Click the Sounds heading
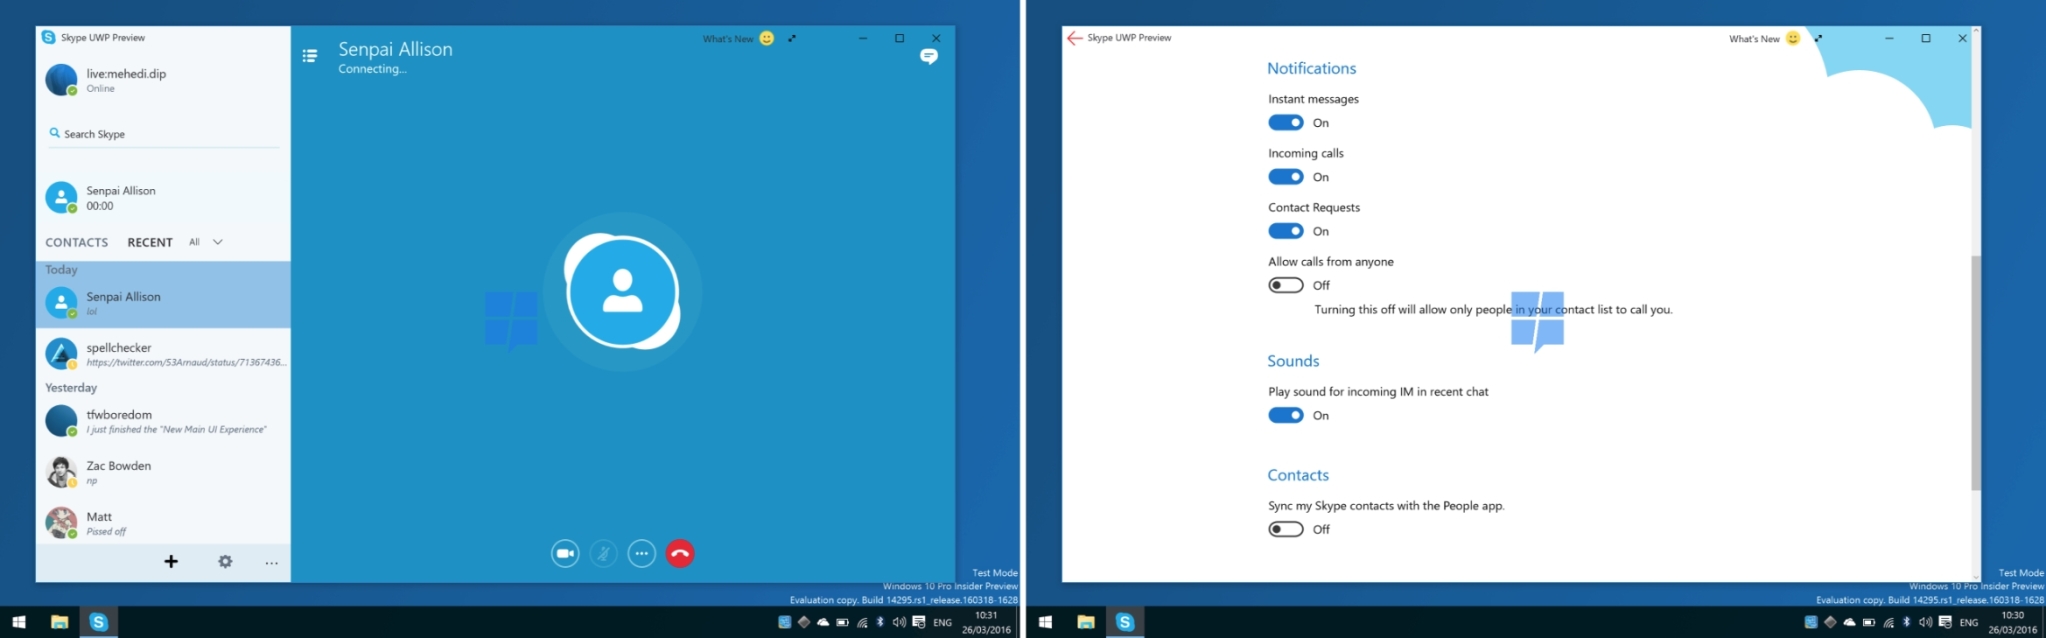This screenshot has width=2046, height=638. tap(1293, 361)
